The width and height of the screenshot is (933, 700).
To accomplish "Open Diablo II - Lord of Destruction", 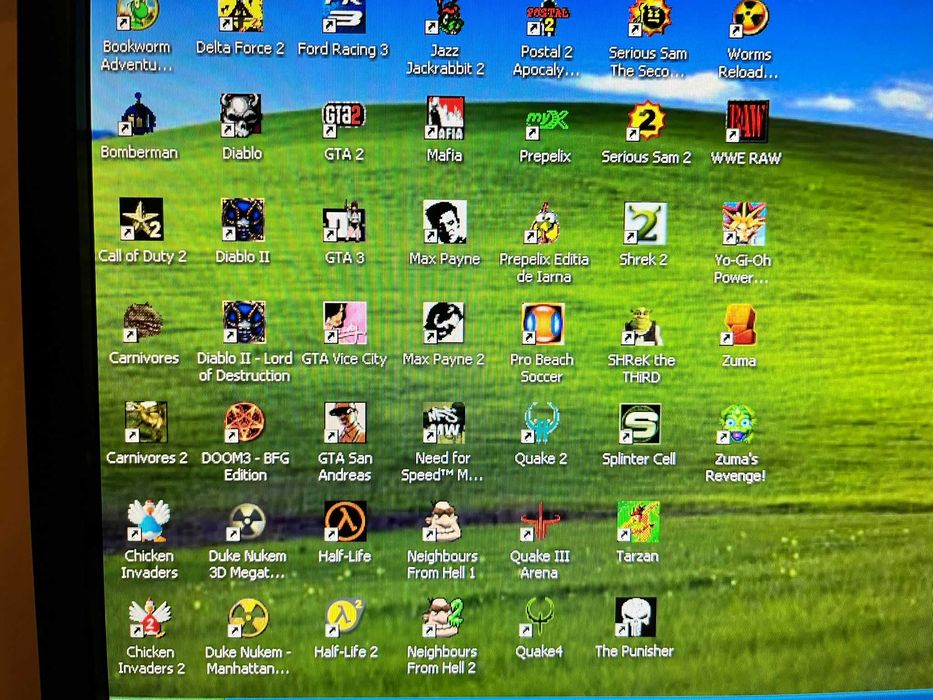I will click(x=244, y=323).
